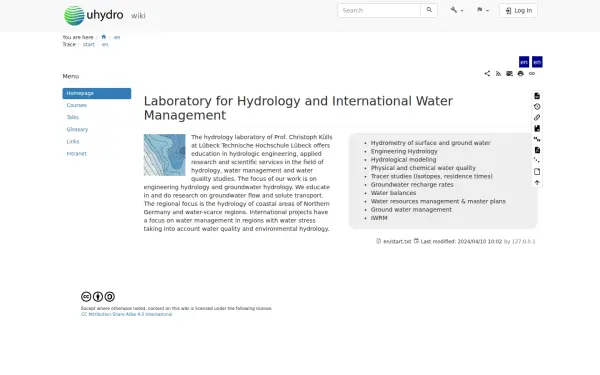
Task: Open Courses in the side menu
Action: (x=77, y=105)
